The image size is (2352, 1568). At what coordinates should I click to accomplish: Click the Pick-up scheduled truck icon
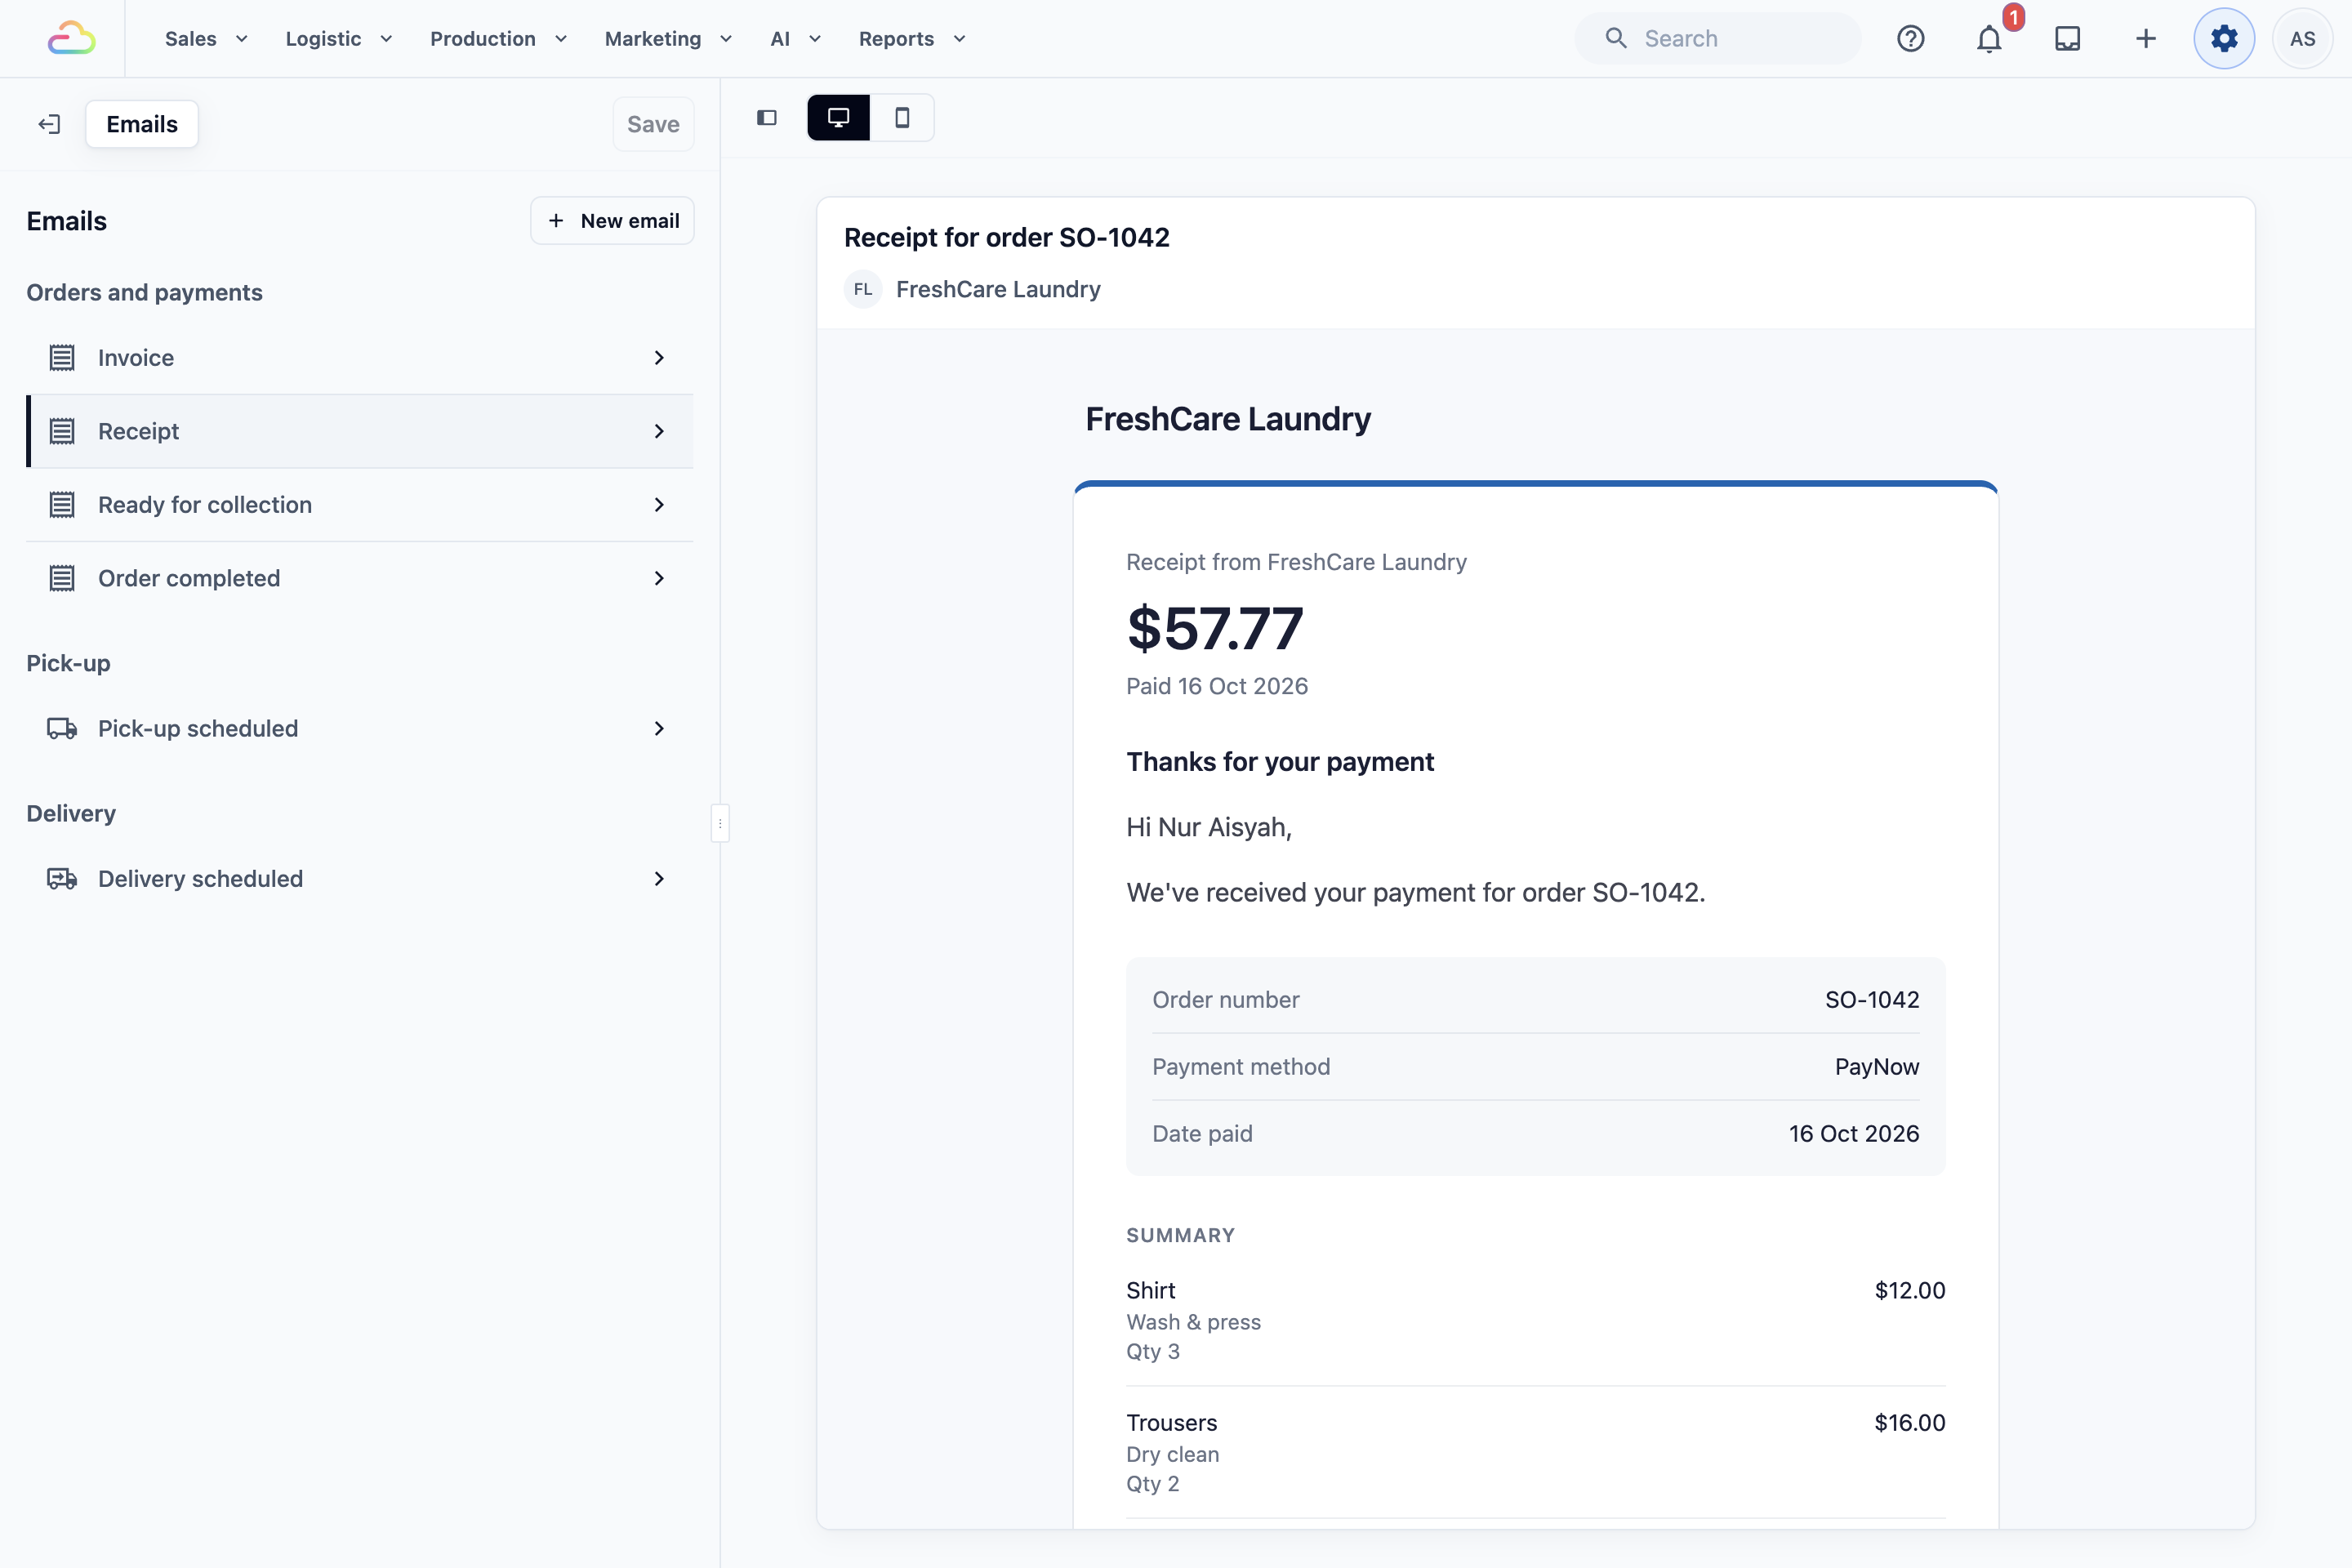coord(62,728)
